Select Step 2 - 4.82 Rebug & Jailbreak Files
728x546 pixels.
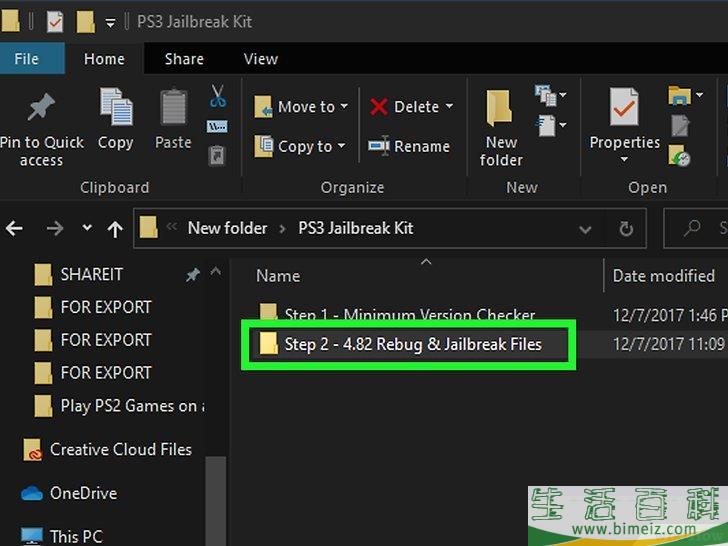[400, 344]
